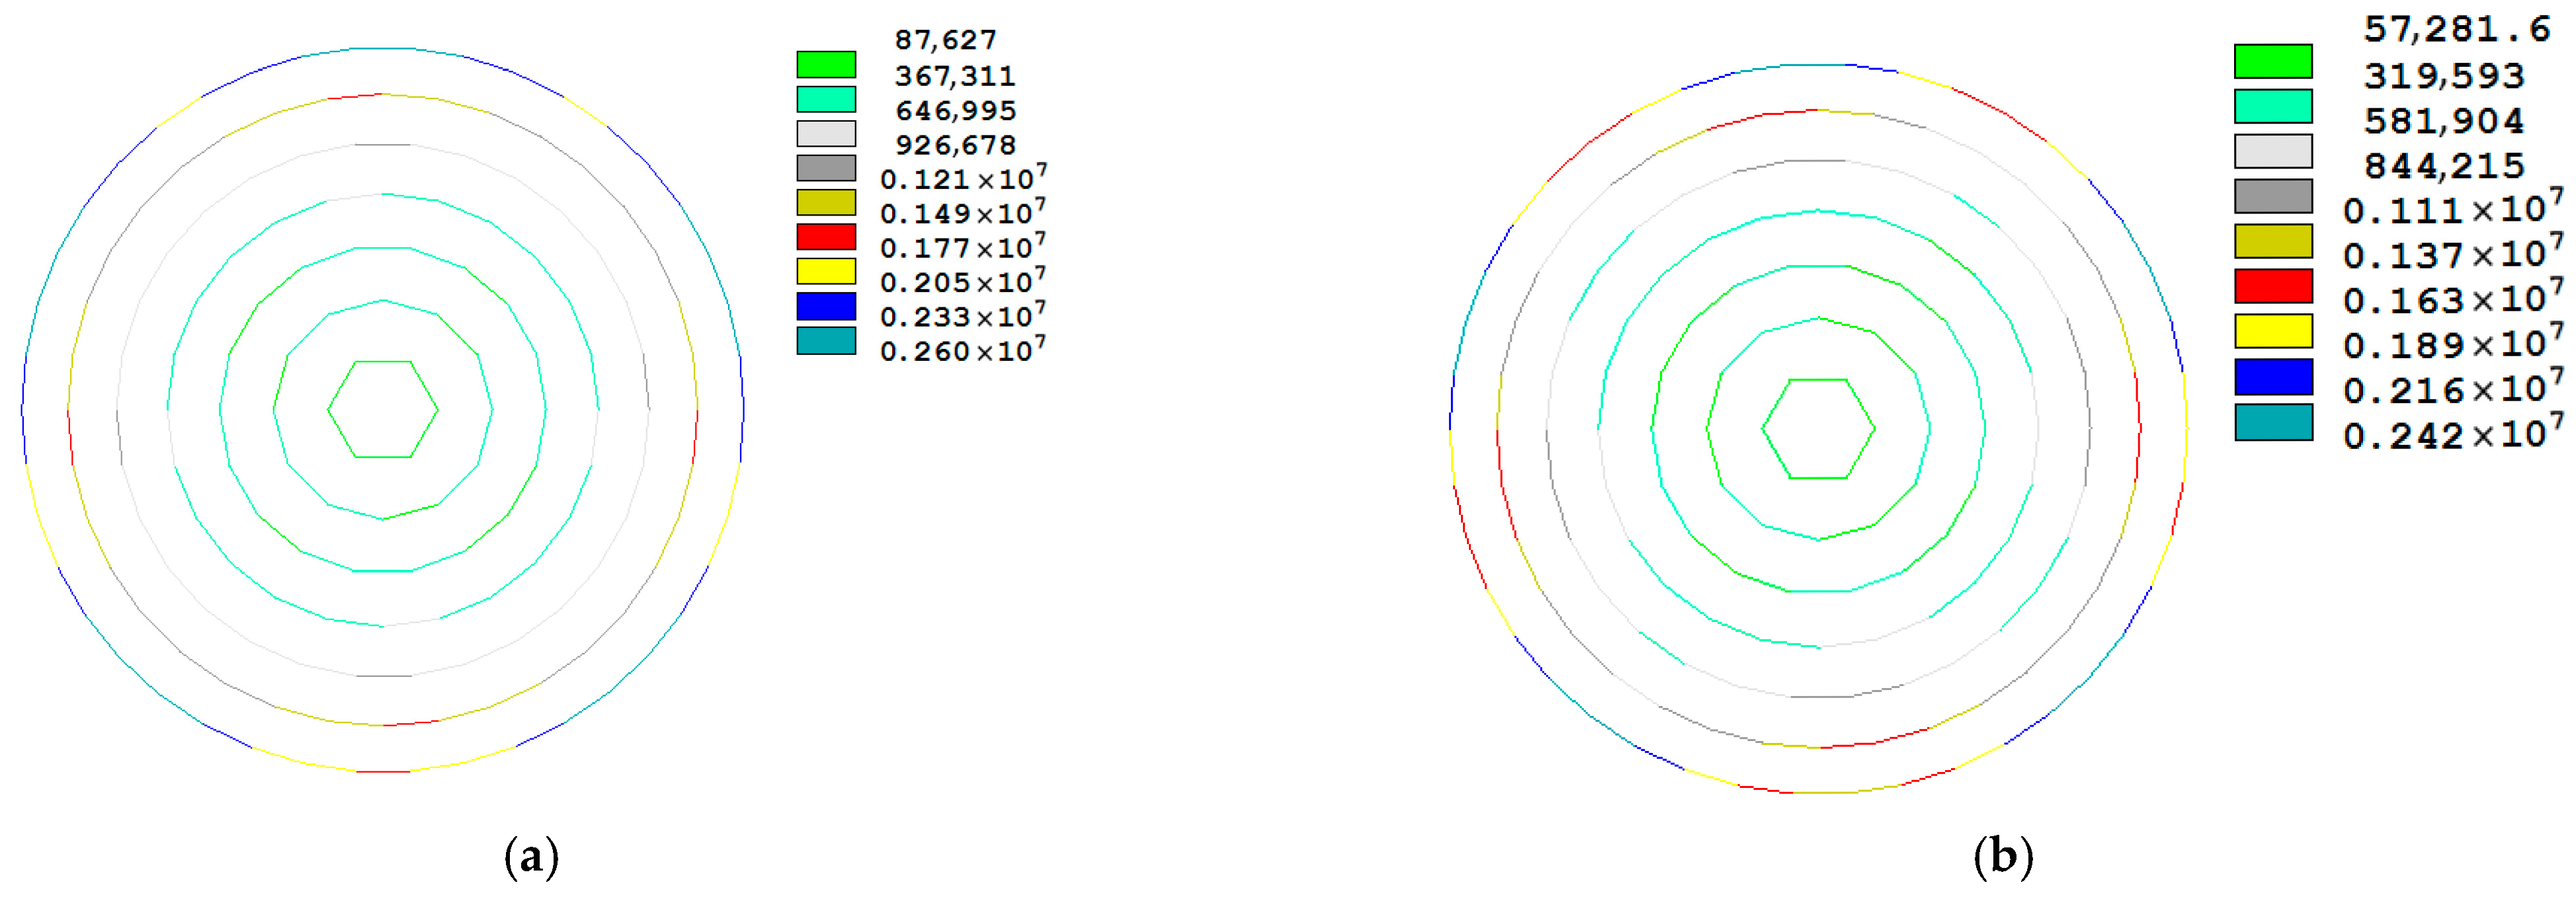Click the teal swatch in legend (a)

[826, 340]
